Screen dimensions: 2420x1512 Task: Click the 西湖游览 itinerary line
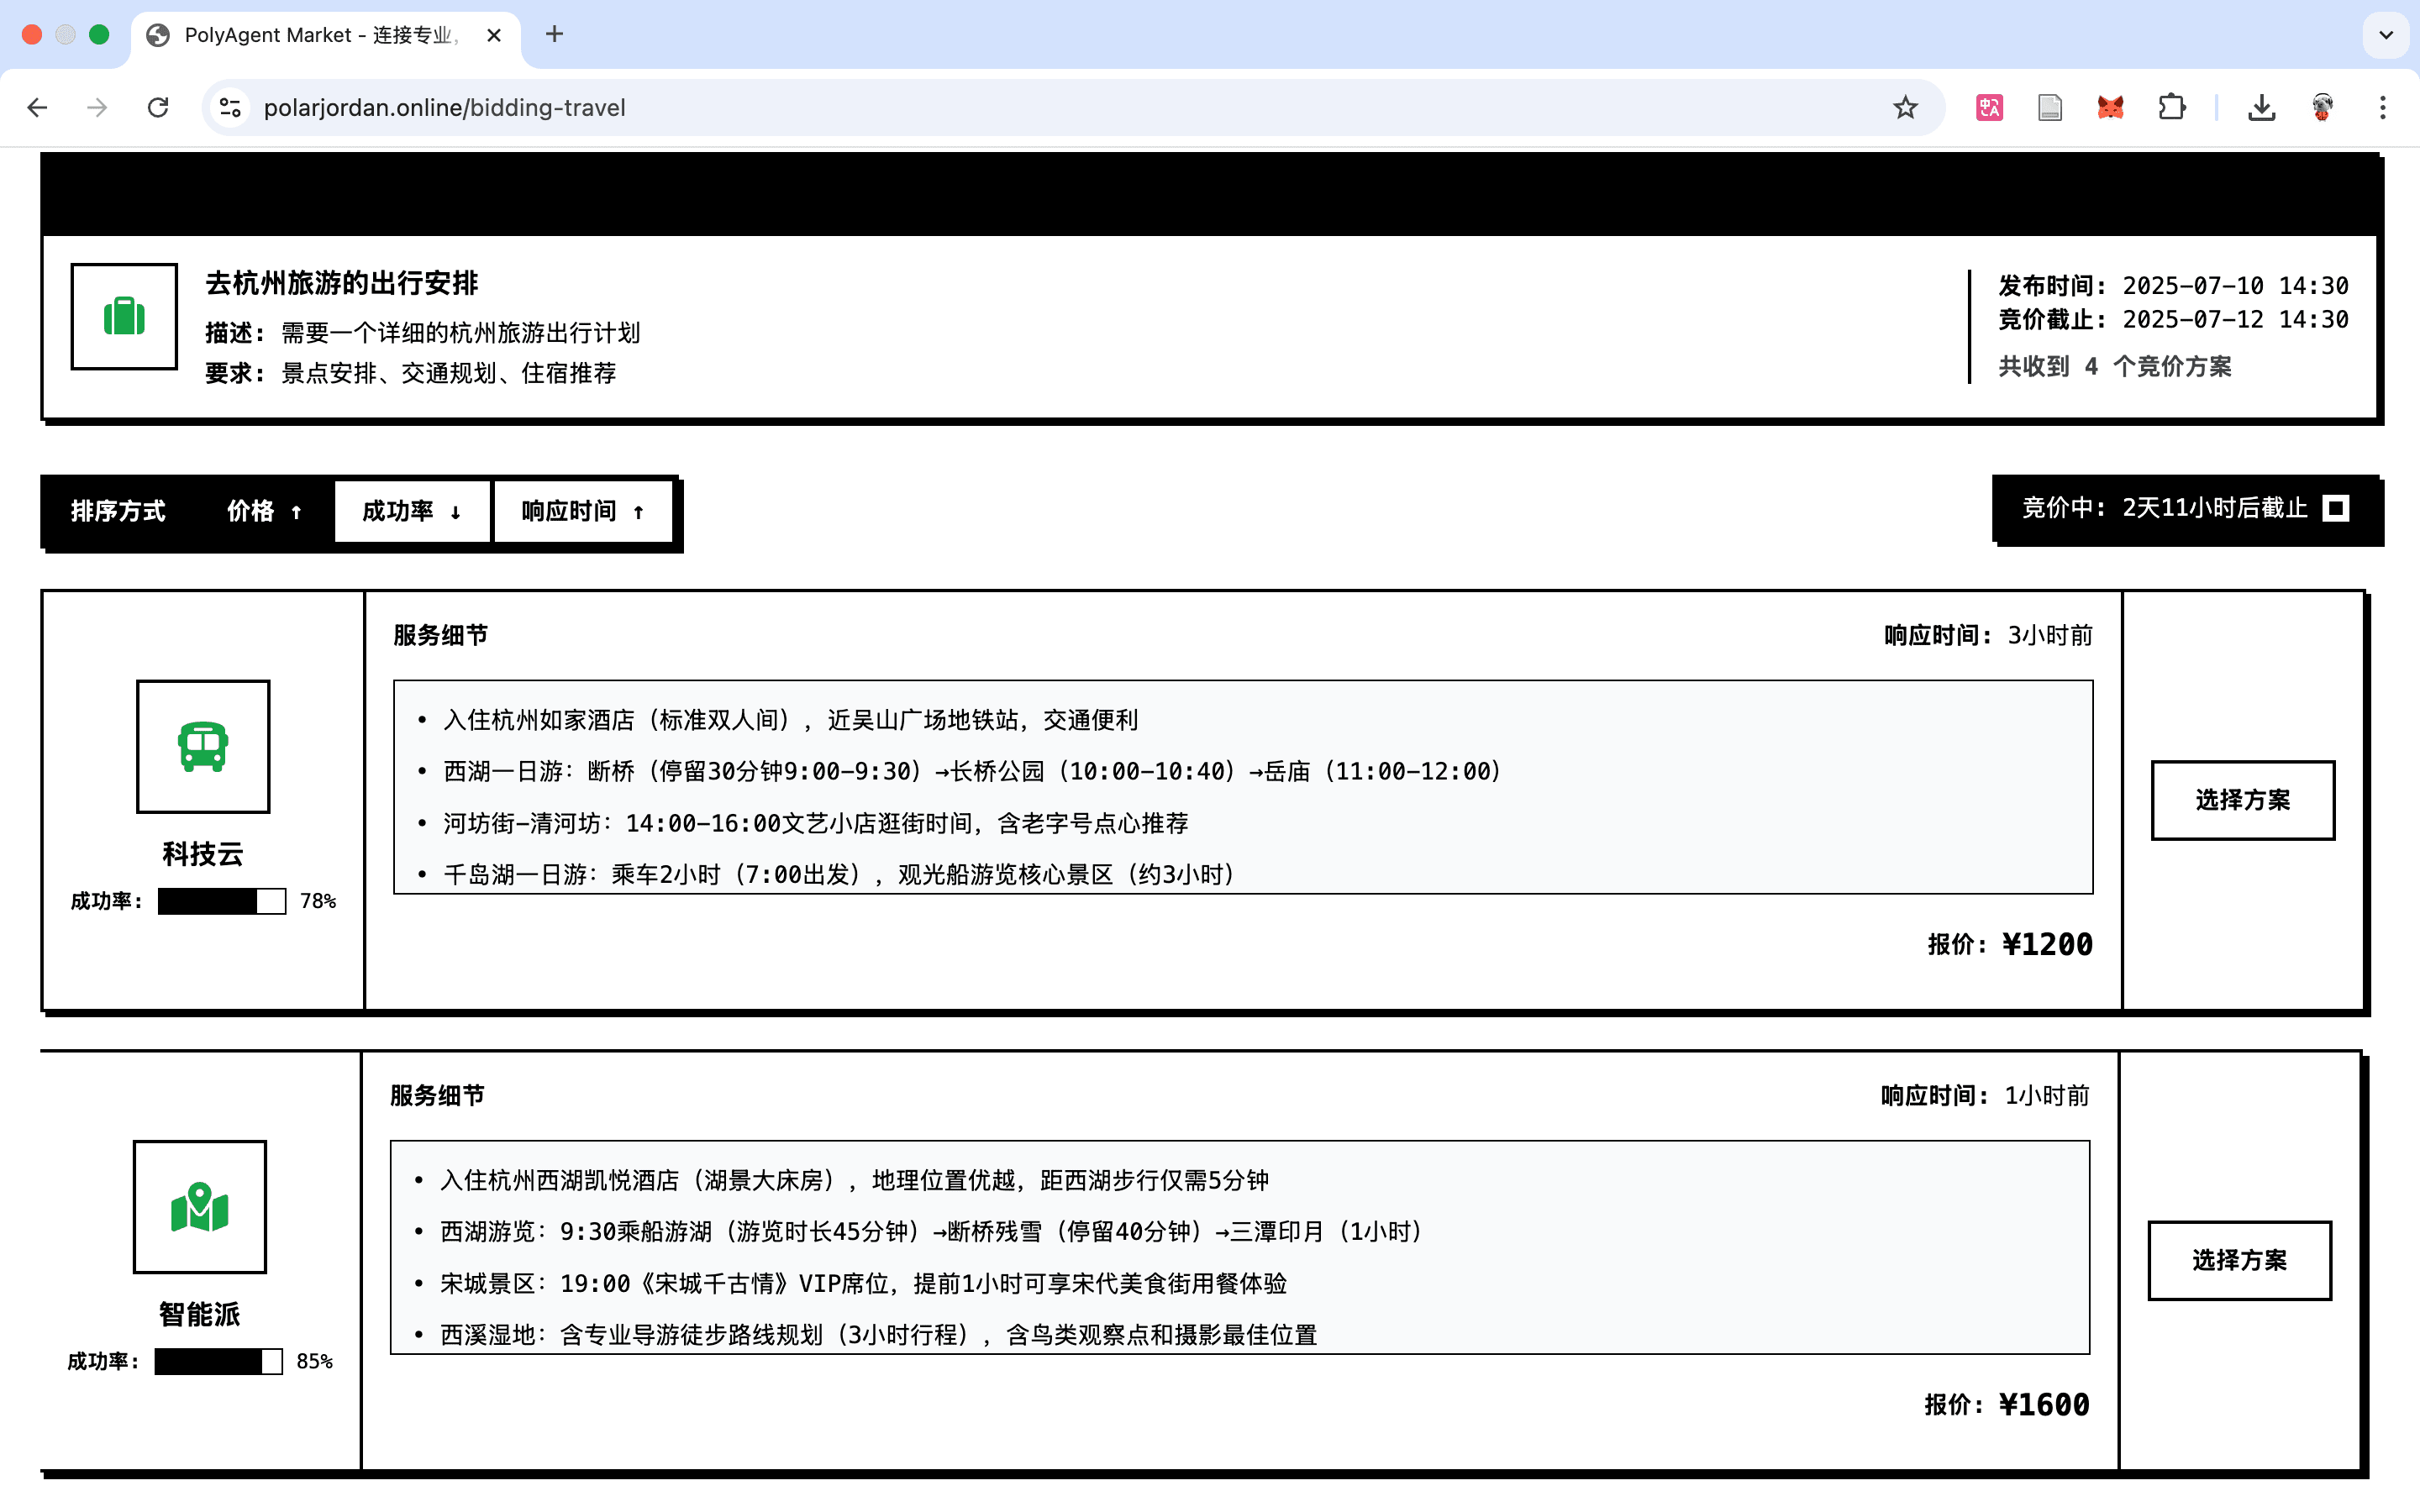click(x=932, y=1231)
